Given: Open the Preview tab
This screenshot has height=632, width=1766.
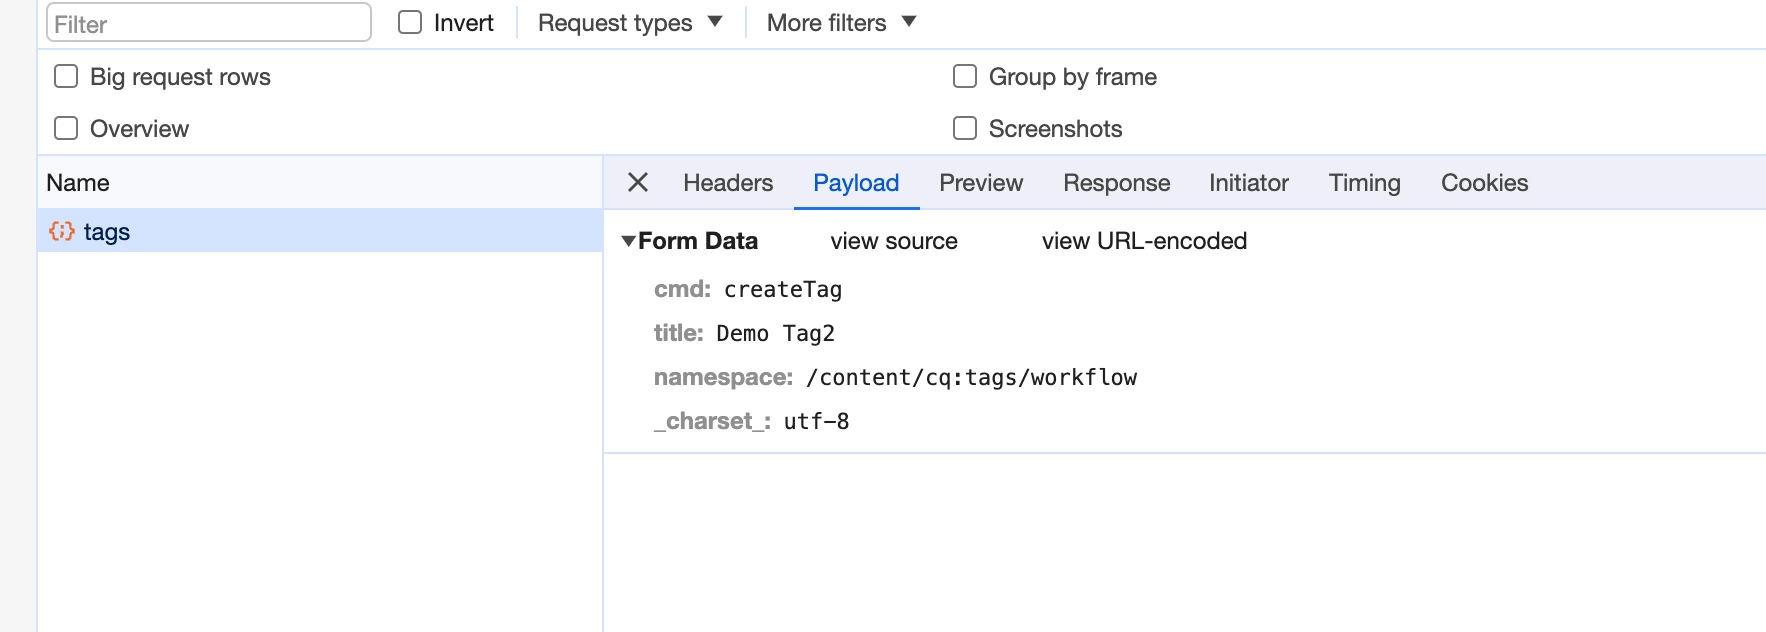Looking at the screenshot, I should tap(980, 183).
